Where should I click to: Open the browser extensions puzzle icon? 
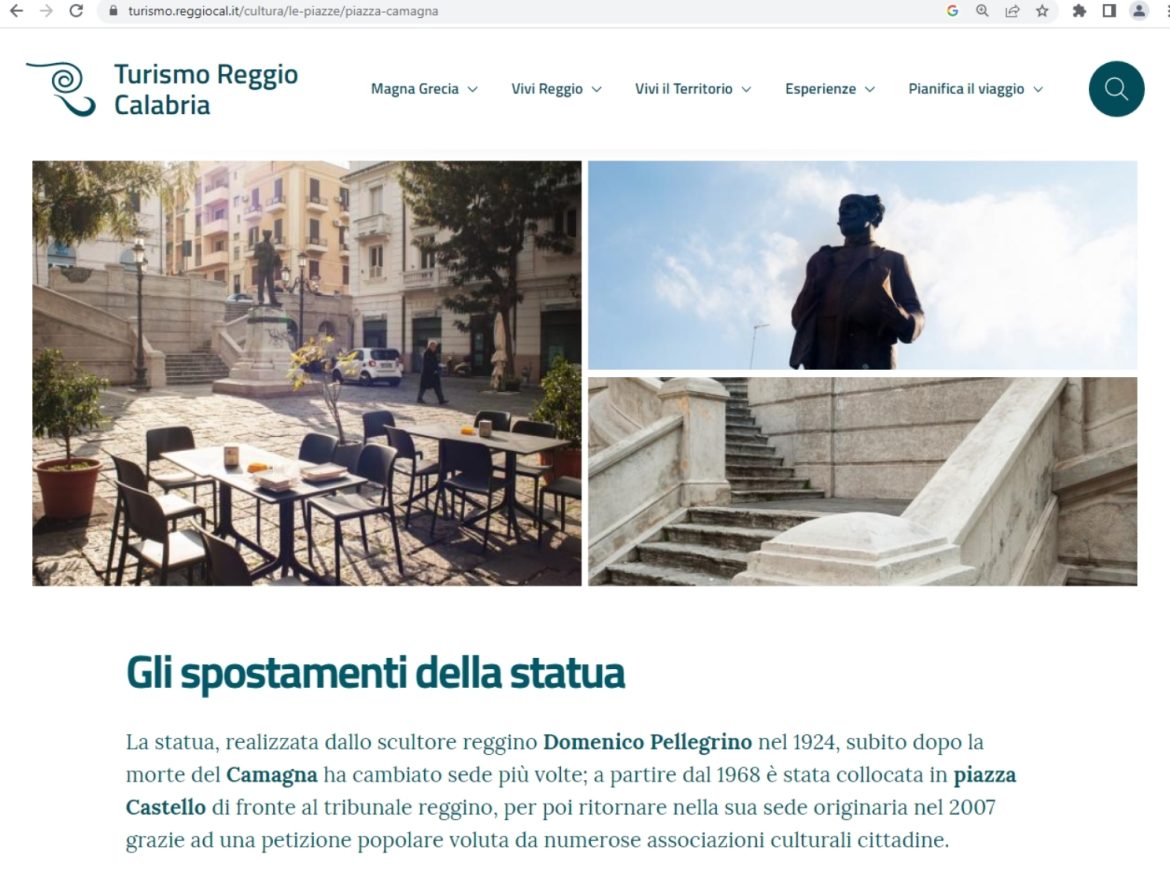(x=1079, y=10)
